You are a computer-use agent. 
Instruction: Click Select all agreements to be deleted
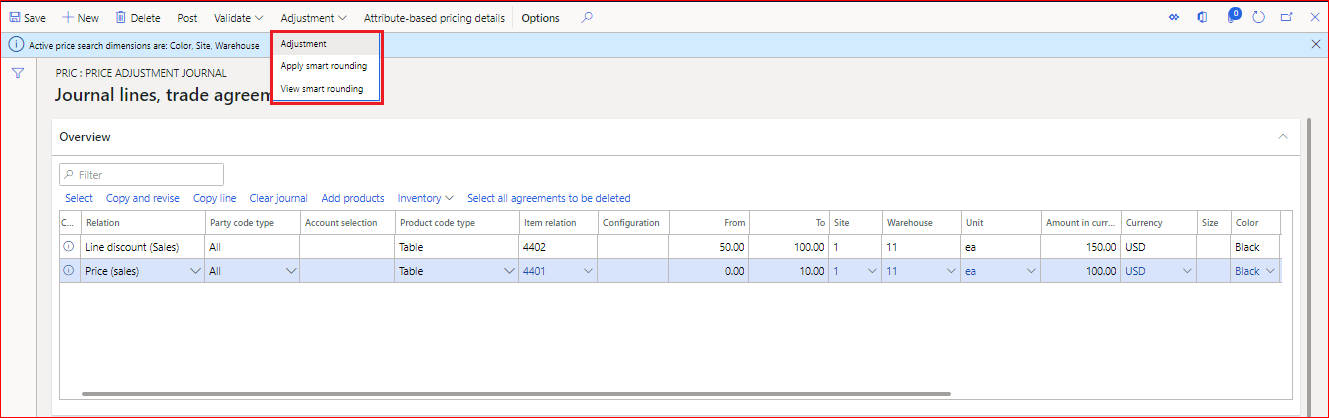point(549,198)
